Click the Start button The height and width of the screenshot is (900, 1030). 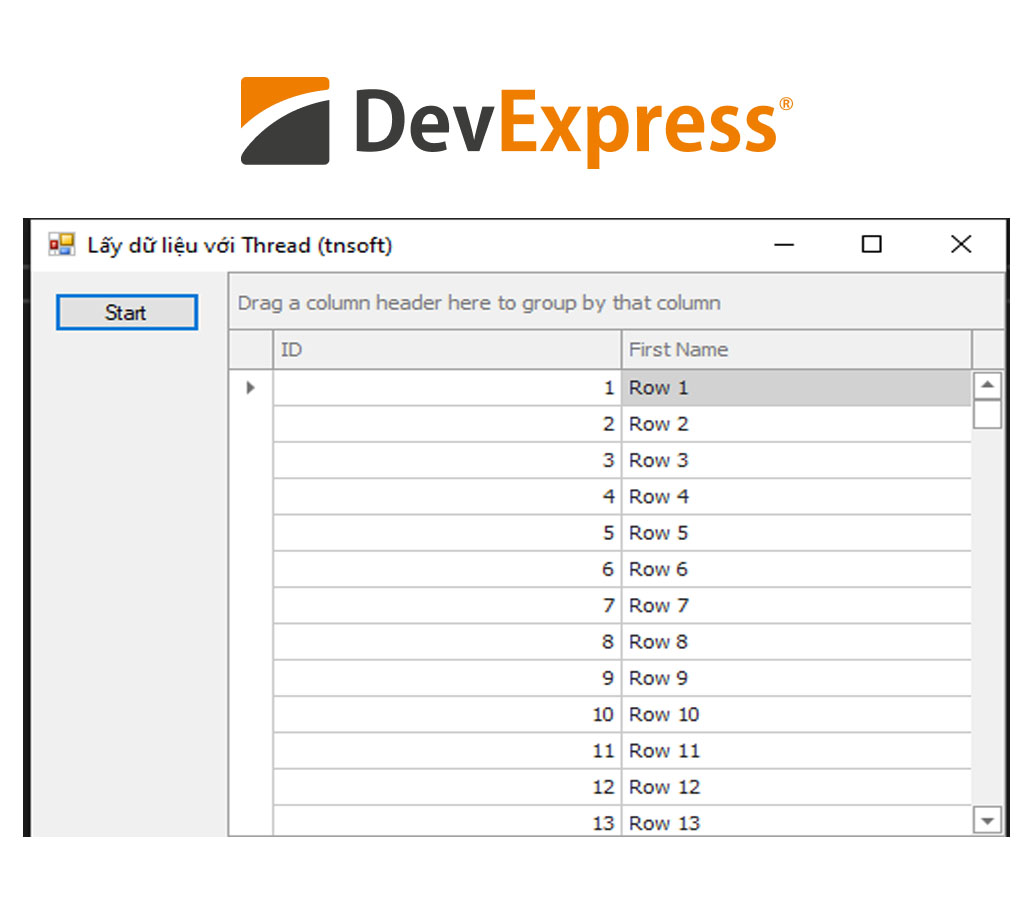[x=127, y=312]
